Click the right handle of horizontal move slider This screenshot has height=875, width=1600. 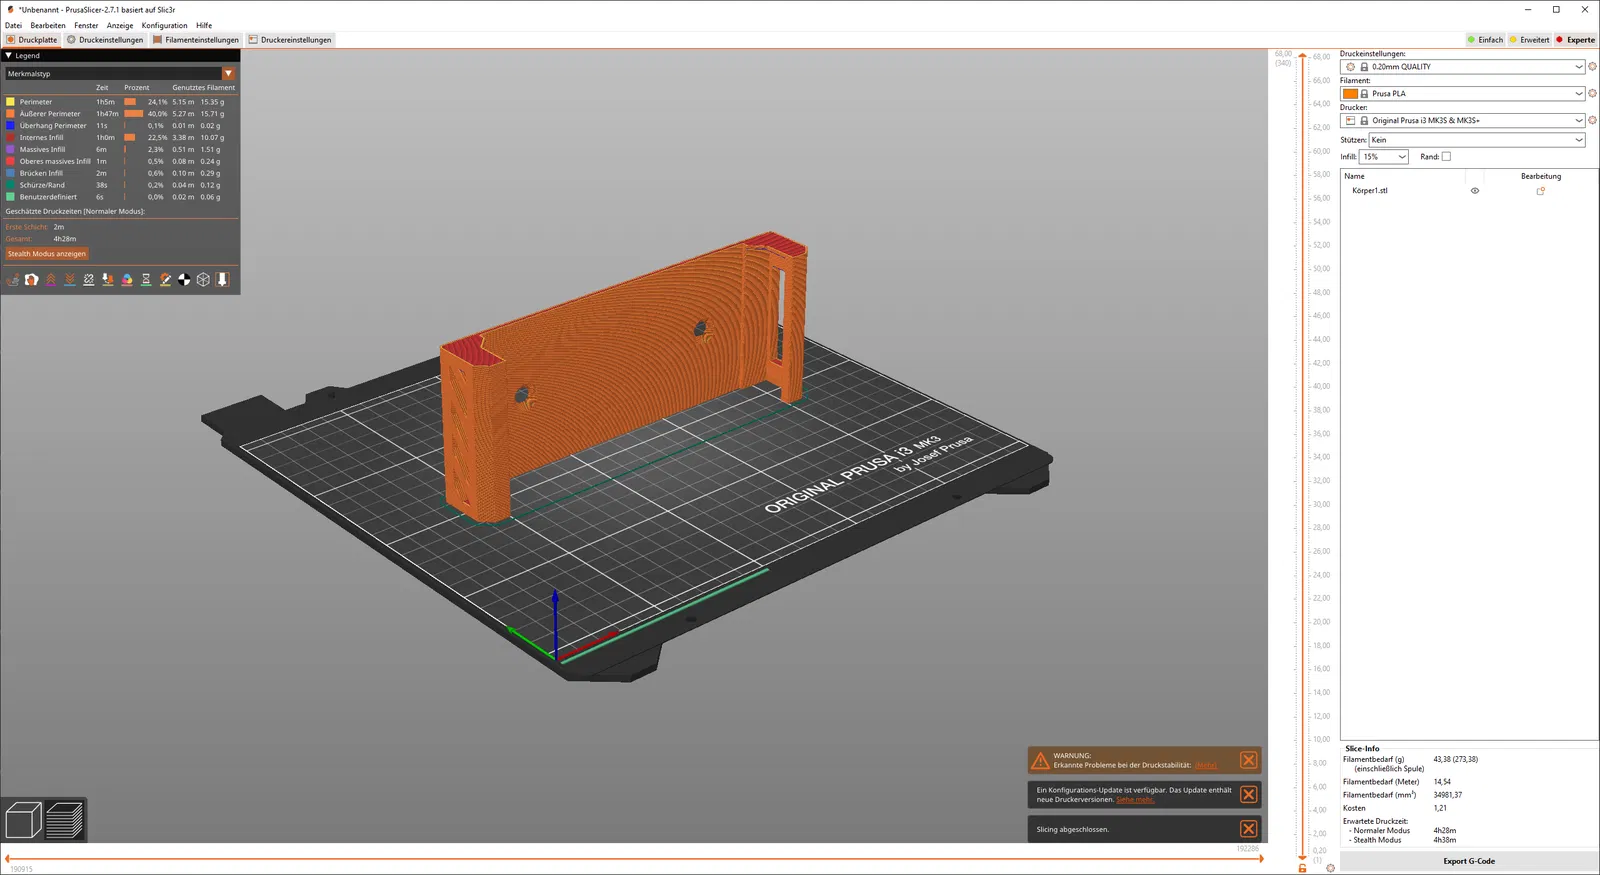(1261, 859)
